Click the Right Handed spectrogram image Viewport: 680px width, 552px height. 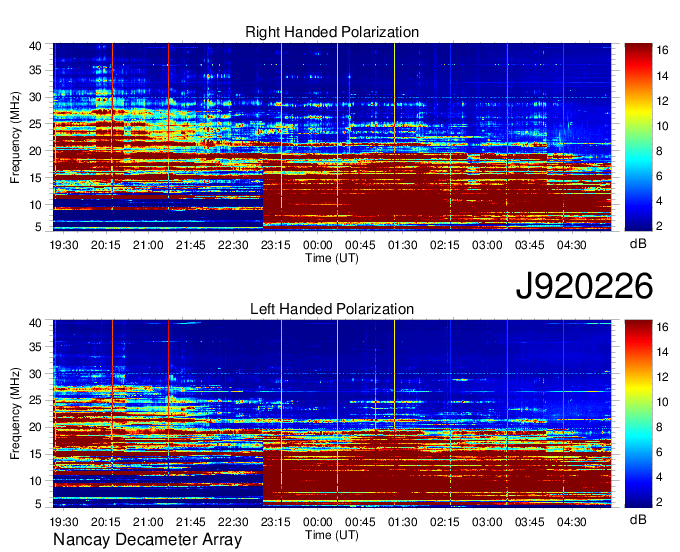[332, 137]
